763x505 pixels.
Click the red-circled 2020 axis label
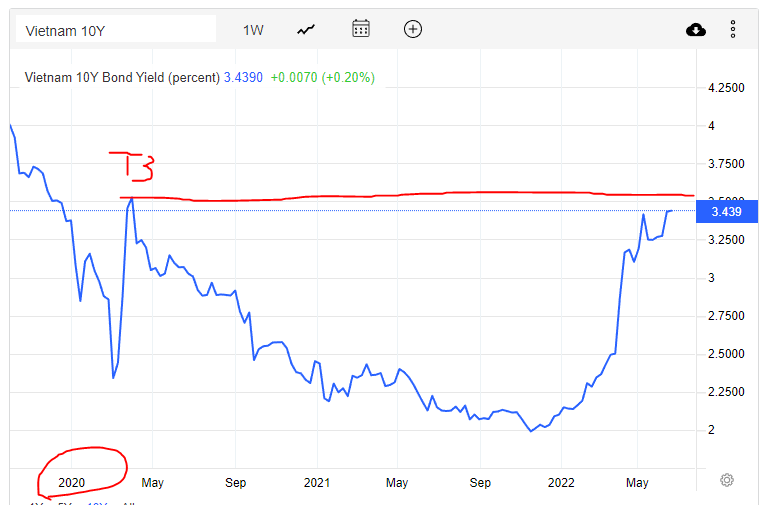coord(72,482)
